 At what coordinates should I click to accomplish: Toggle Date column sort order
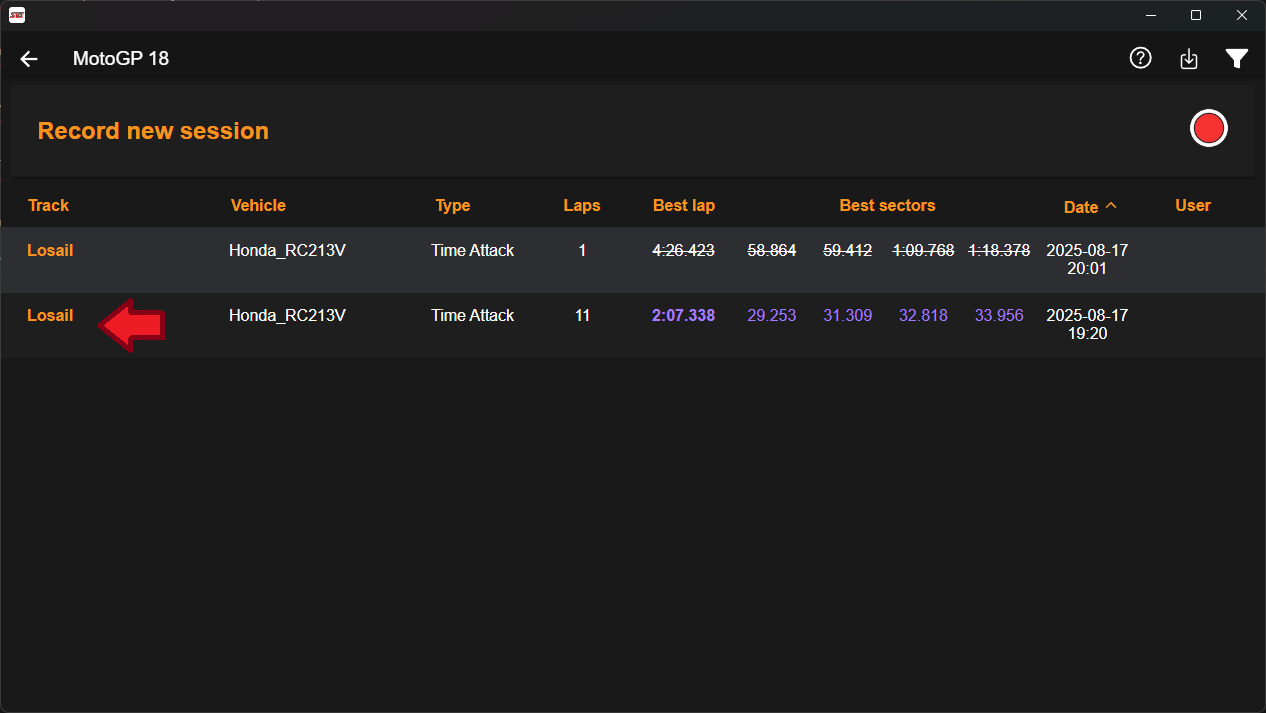point(1090,207)
